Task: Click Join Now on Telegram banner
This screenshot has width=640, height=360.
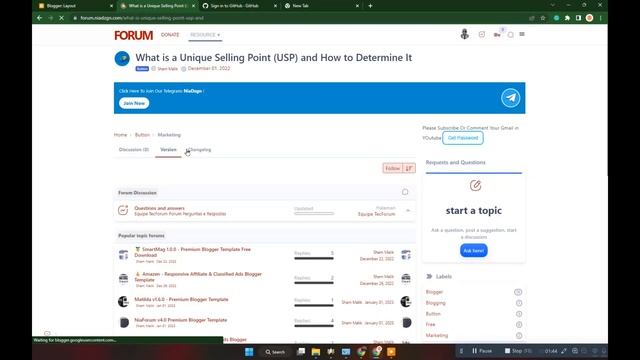Action: pyautogui.click(x=134, y=103)
